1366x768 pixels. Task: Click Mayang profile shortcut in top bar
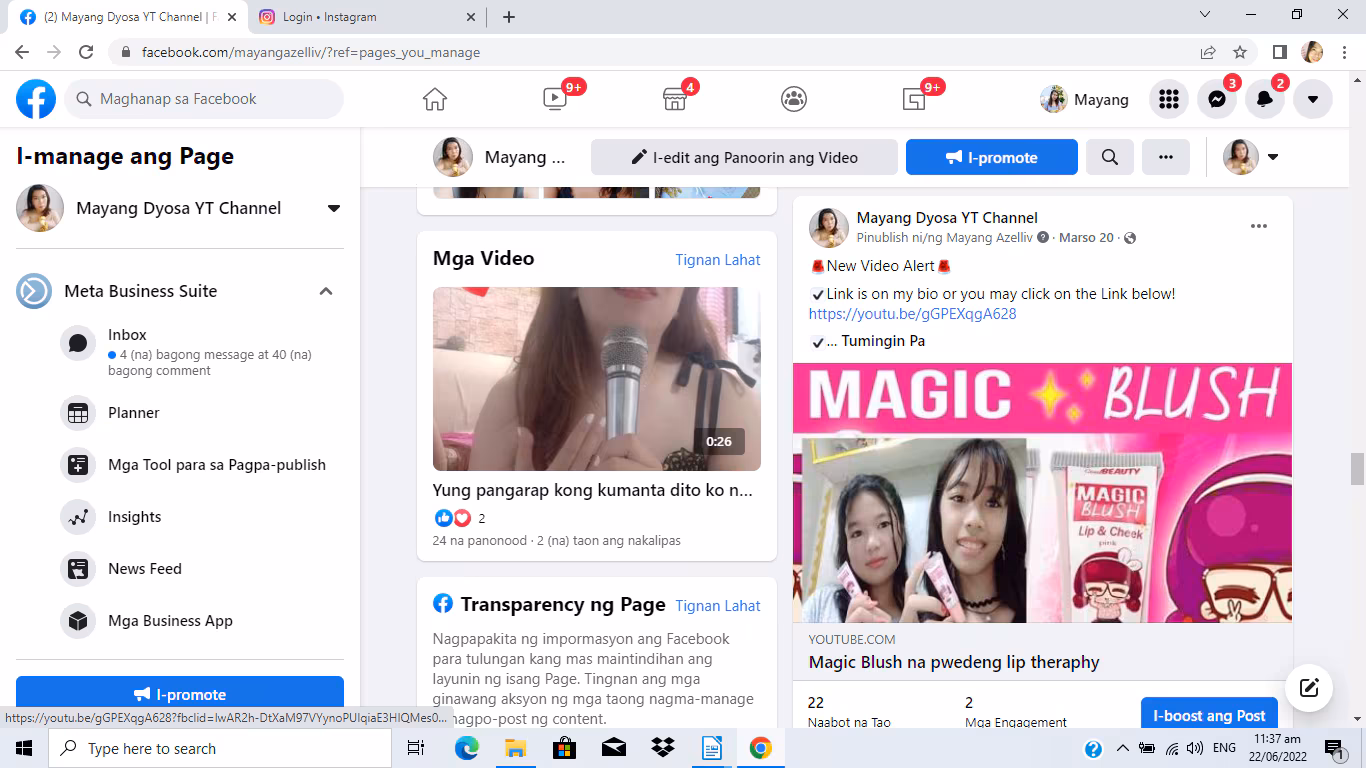pos(1085,99)
